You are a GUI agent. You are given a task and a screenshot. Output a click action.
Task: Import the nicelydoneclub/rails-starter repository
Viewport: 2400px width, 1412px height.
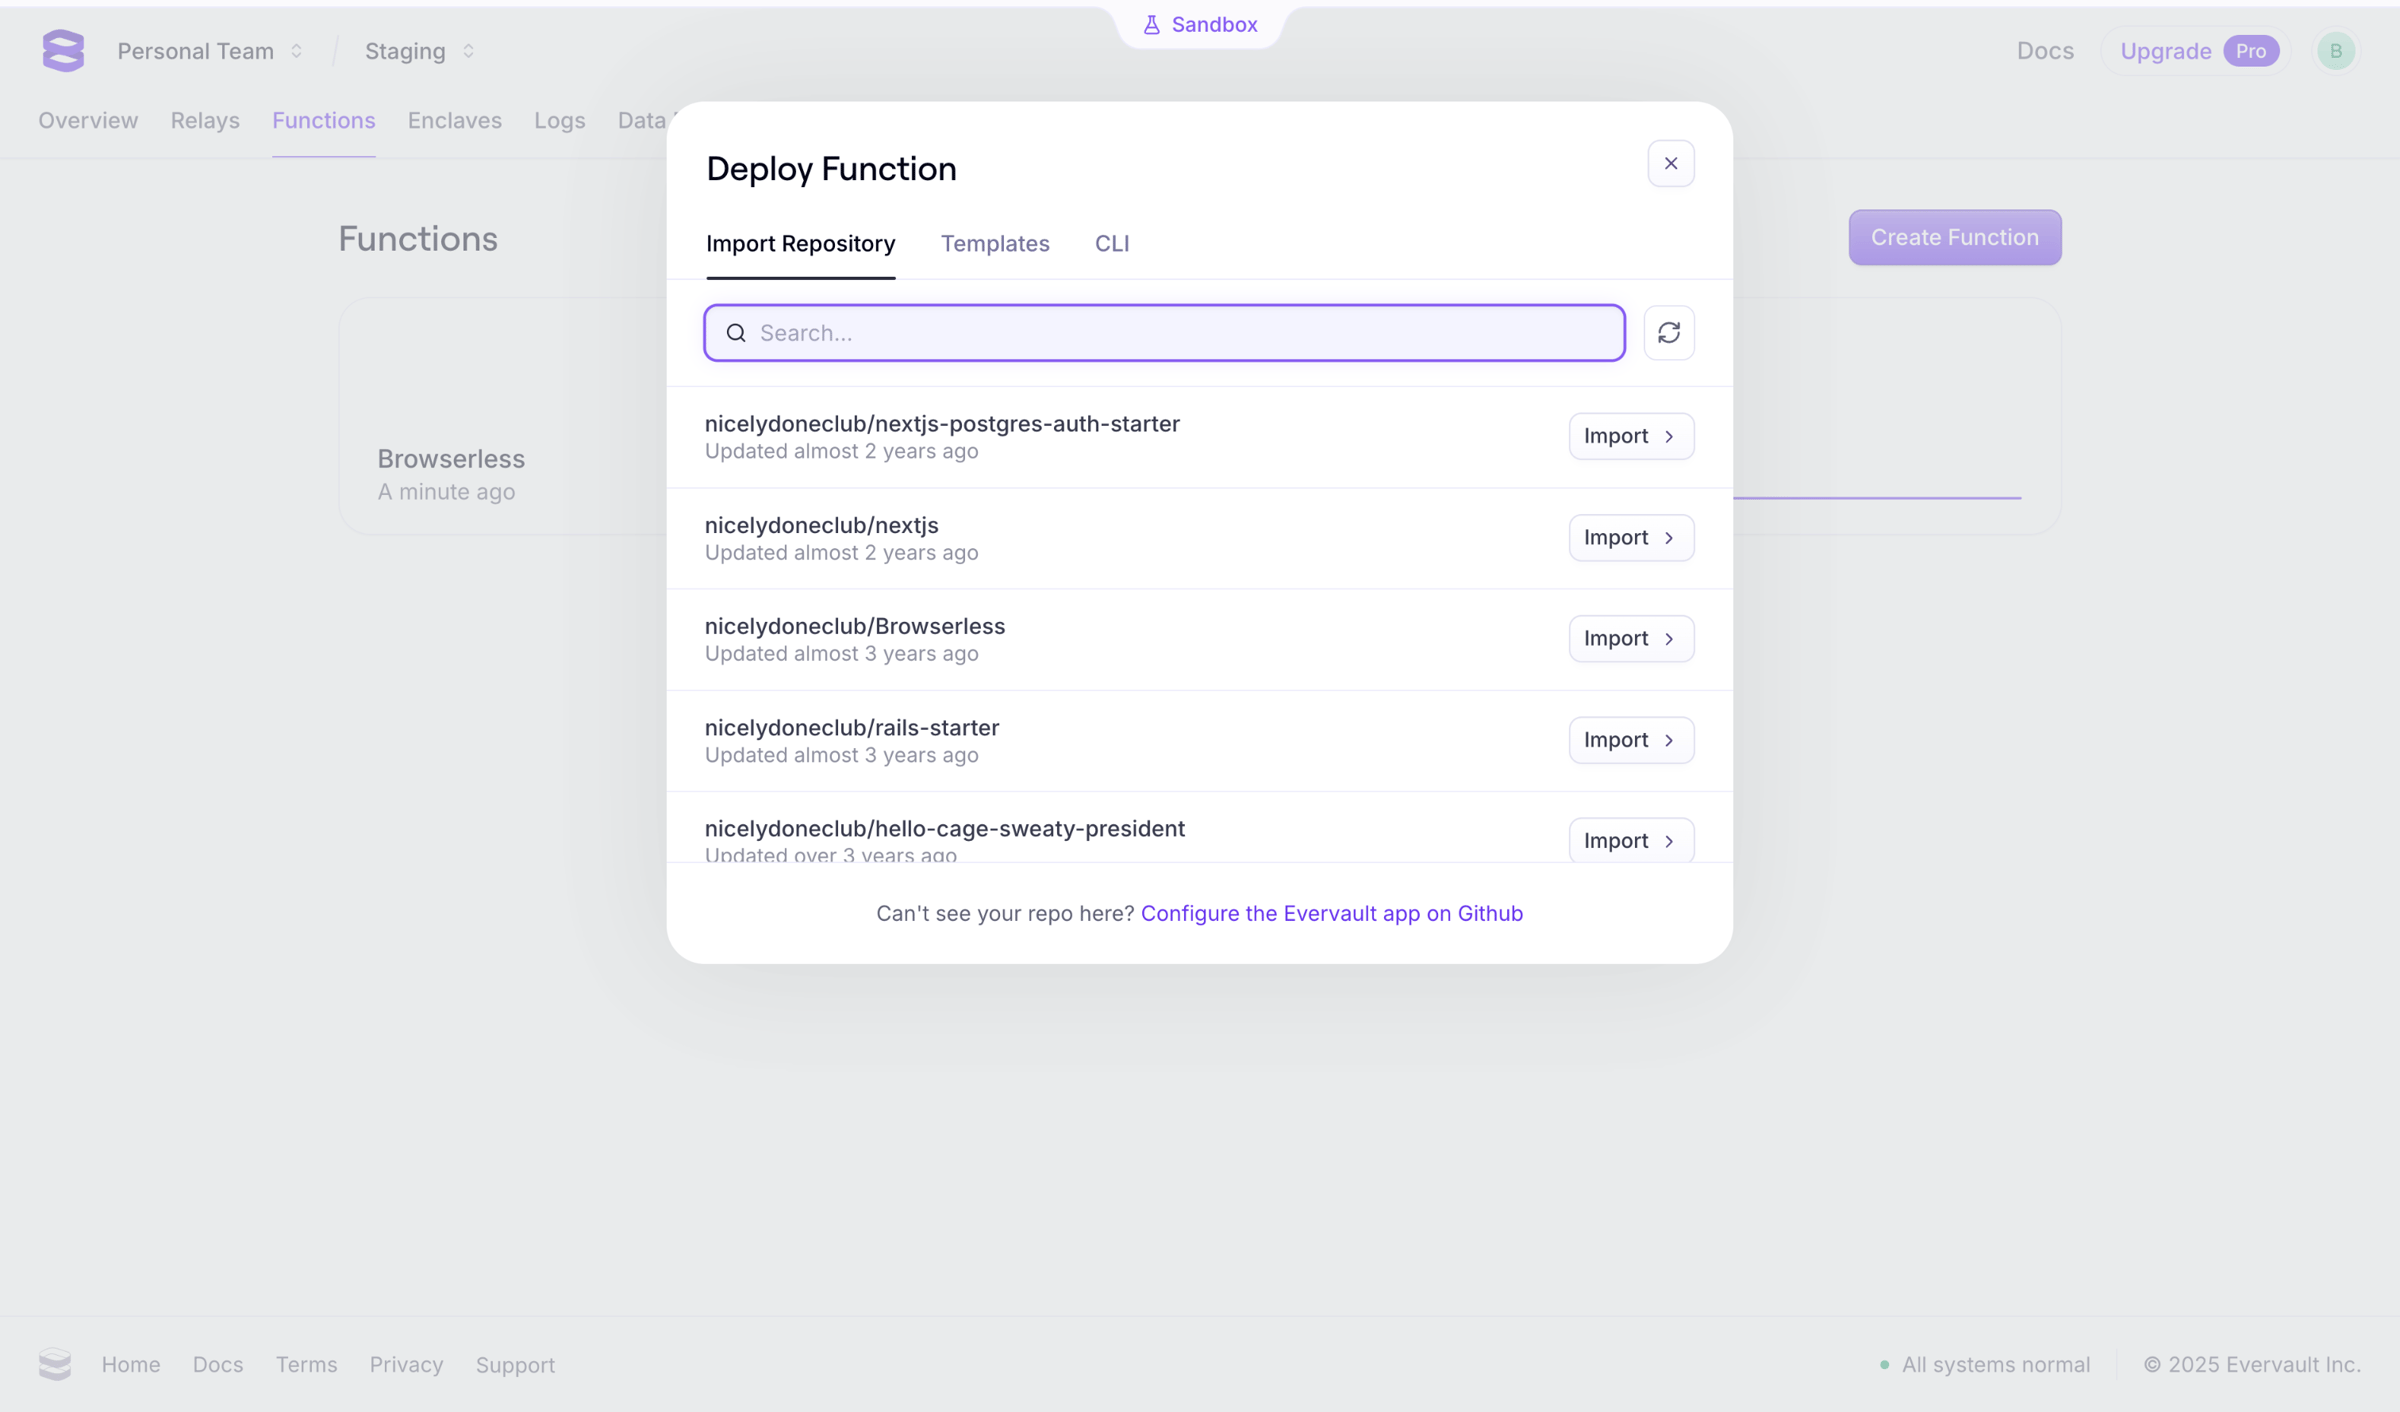point(1631,740)
